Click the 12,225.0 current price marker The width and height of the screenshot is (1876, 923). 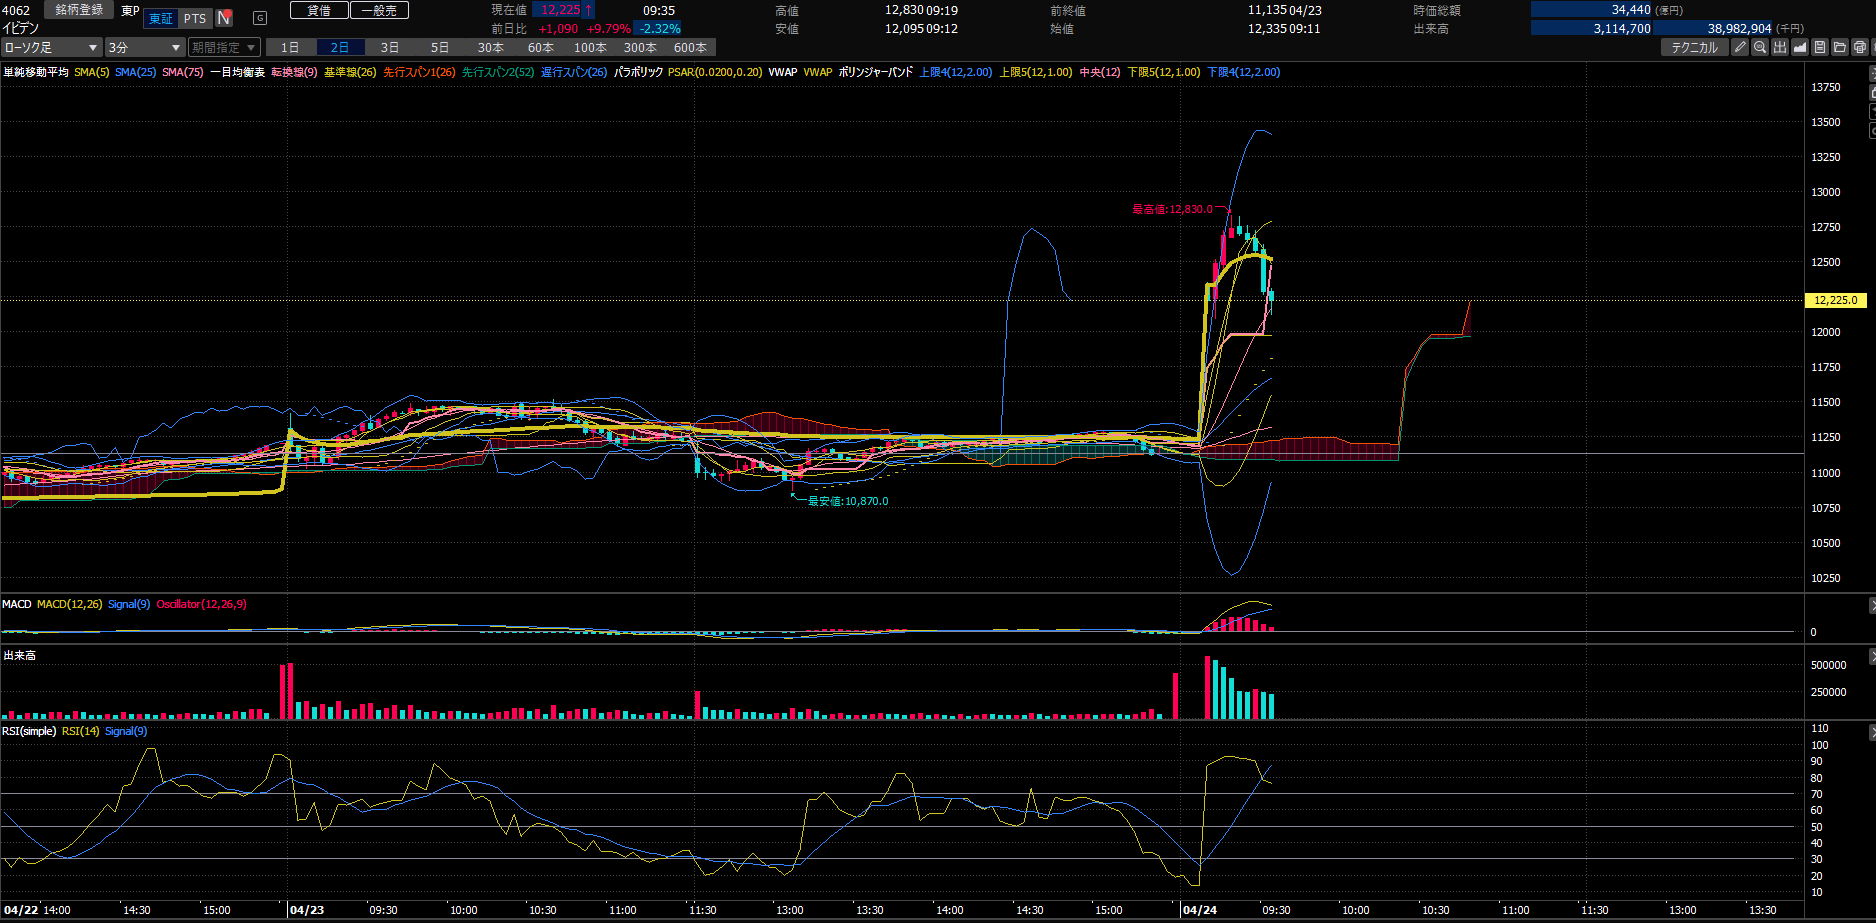1835,300
